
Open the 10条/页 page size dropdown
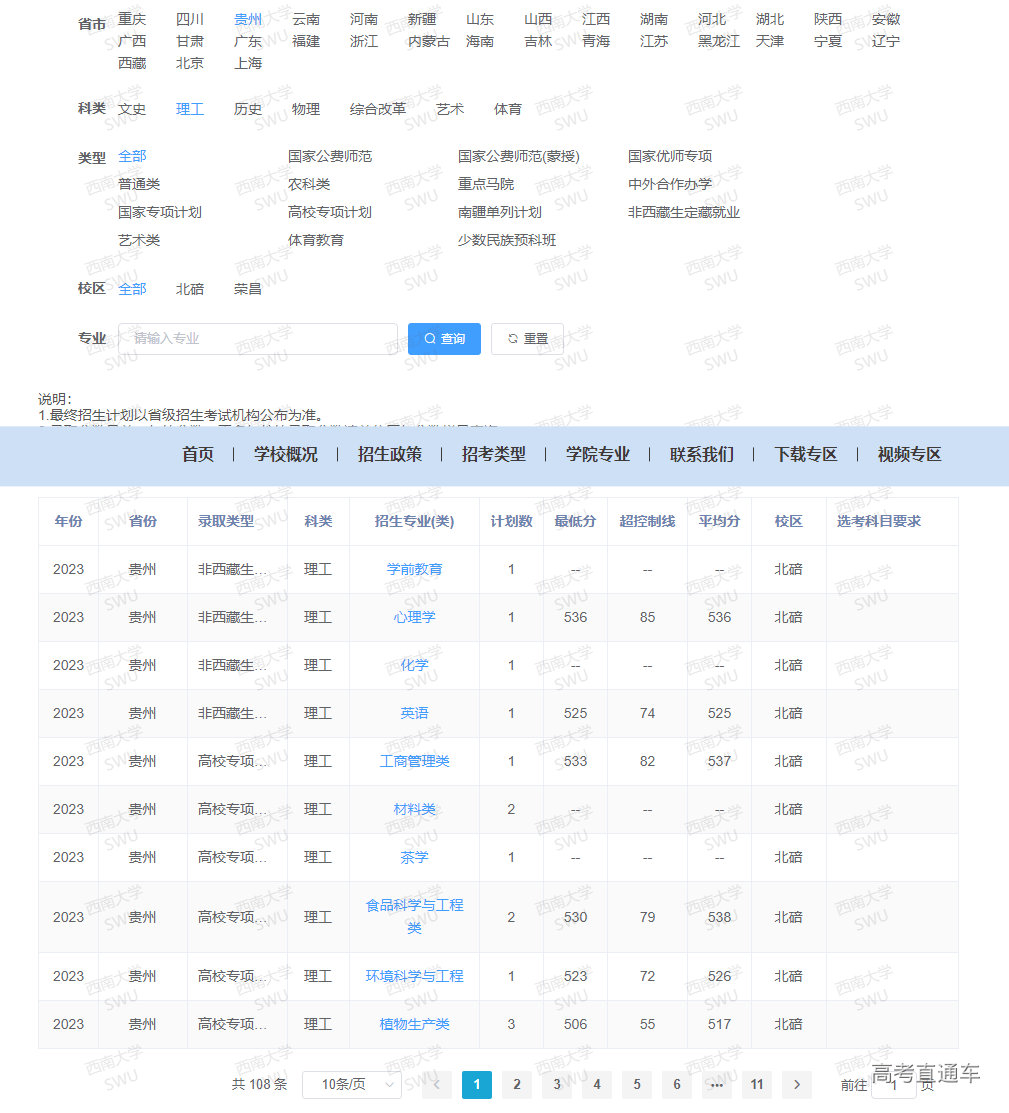pyautogui.click(x=352, y=1084)
